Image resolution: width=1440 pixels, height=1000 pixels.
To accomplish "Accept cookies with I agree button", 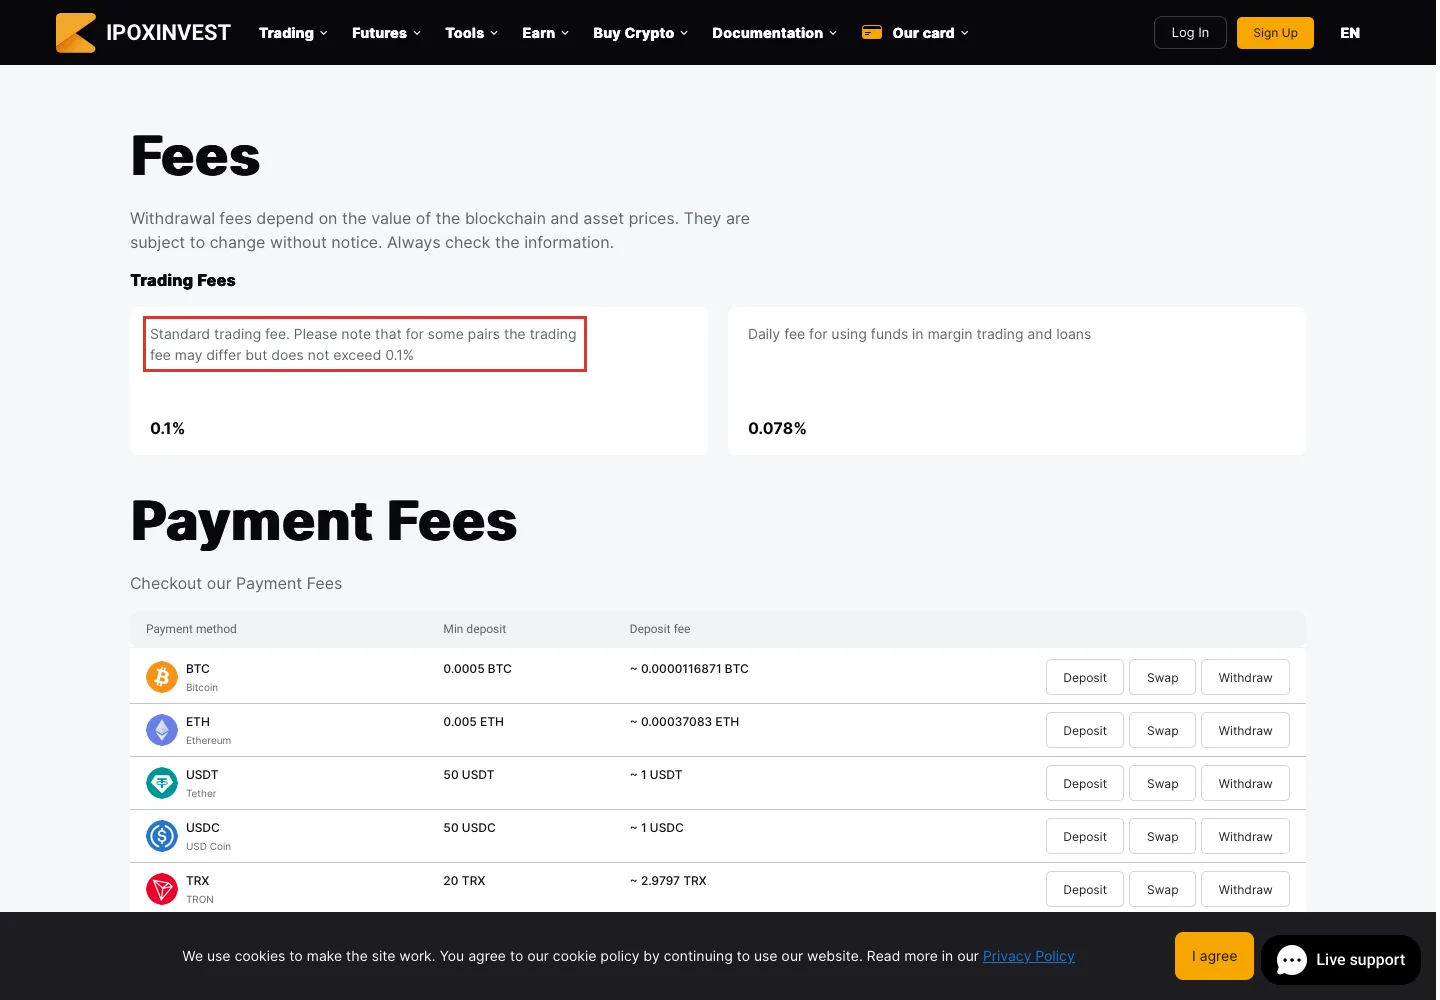I will (1214, 956).
